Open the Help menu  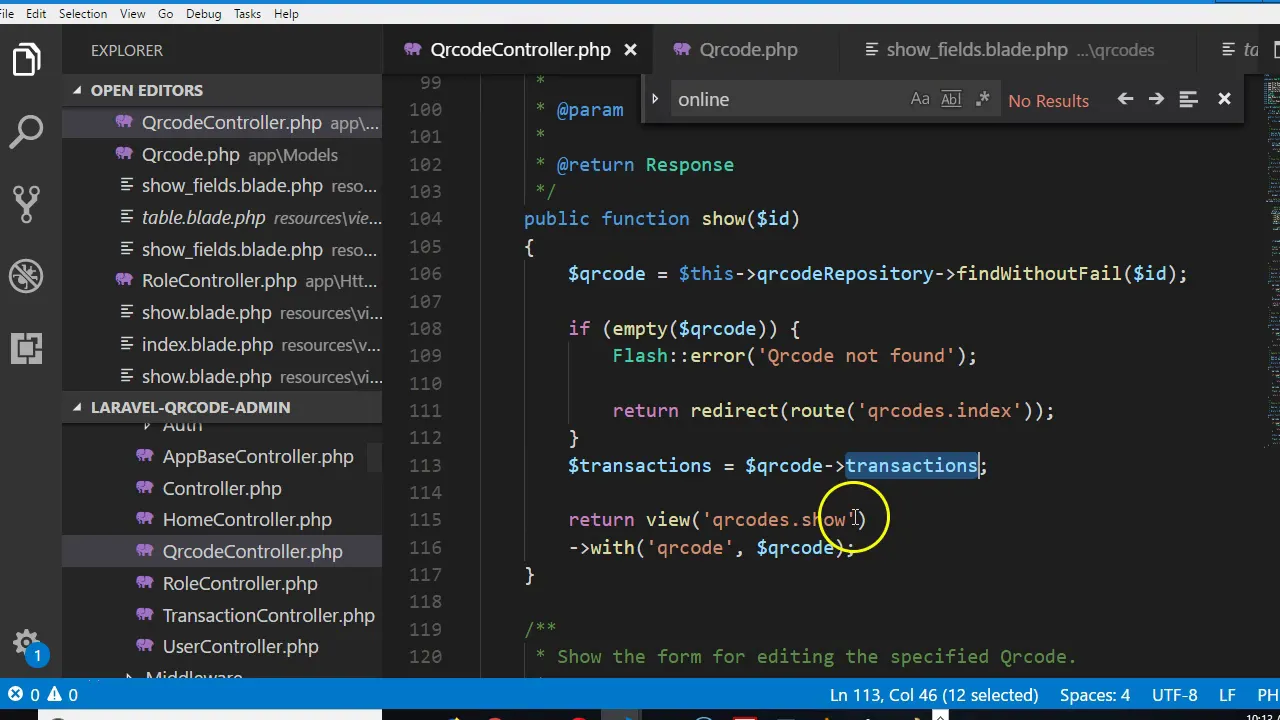pos(286,14)
